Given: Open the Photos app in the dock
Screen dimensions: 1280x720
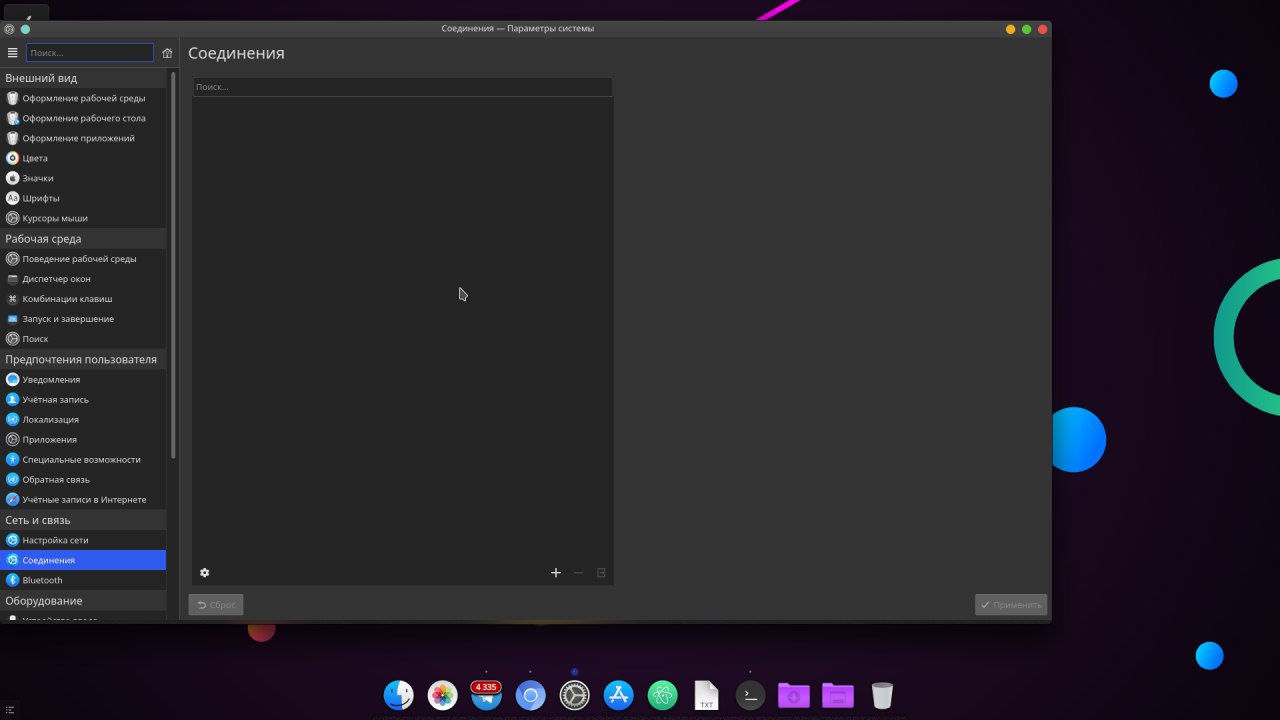Looking at the screenshot, I should pyautogui.click(x=443, y=695).
